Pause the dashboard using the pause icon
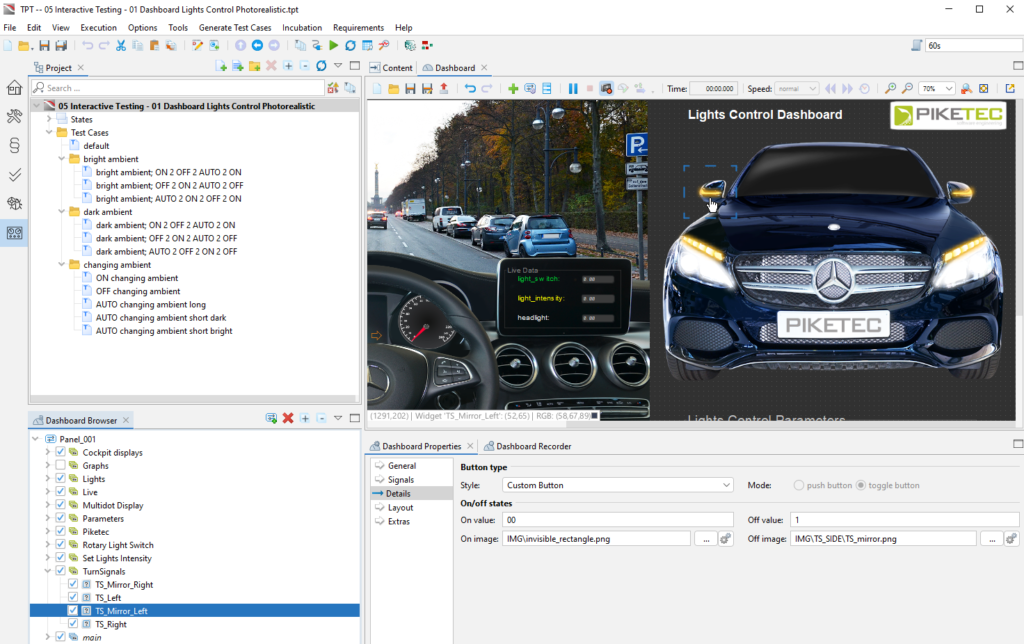 click(573, 89)
